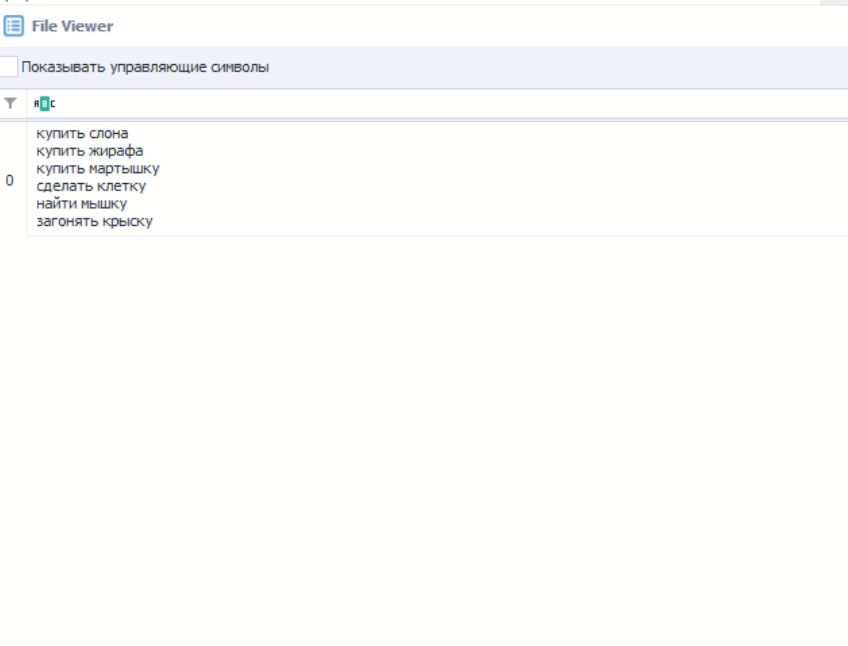Open the filter funnel icon
The height and width of the screenshot is (646, 848).
click(x=10, y=103)
